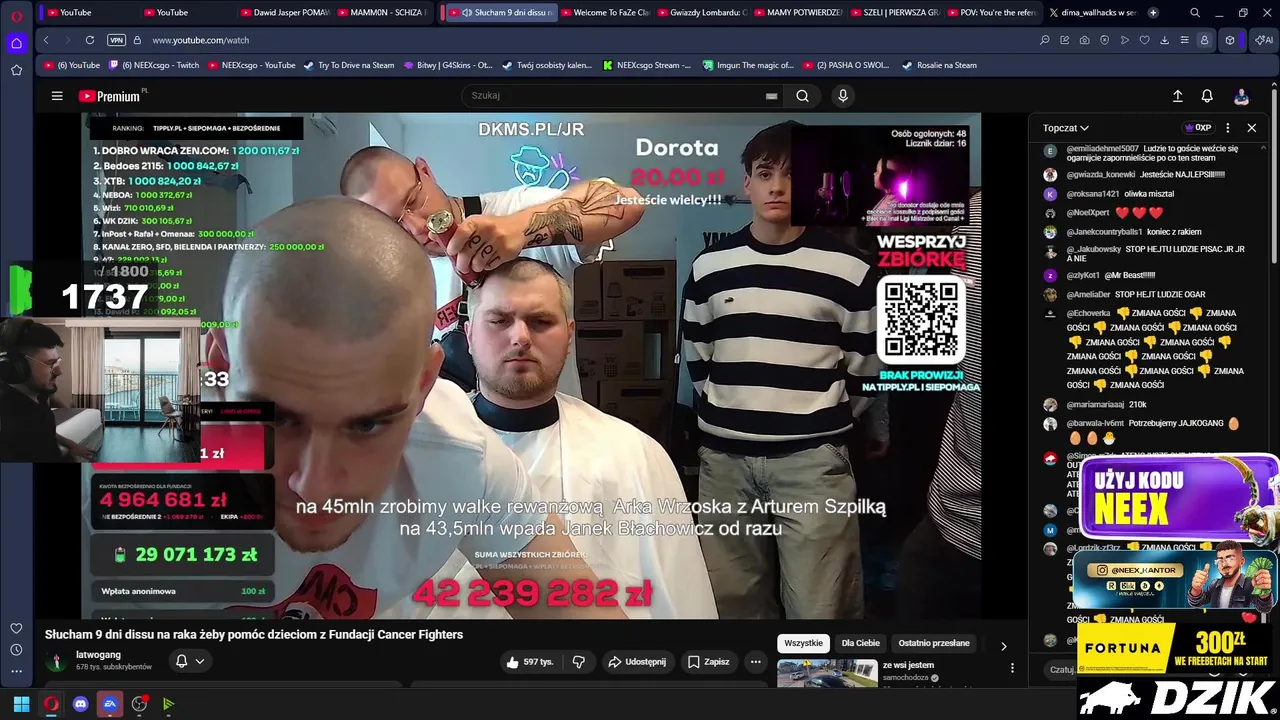Screen dimensions: 1280x720
Task: Open Opera sidebar home workspace icon
Action: pos(16,43)
